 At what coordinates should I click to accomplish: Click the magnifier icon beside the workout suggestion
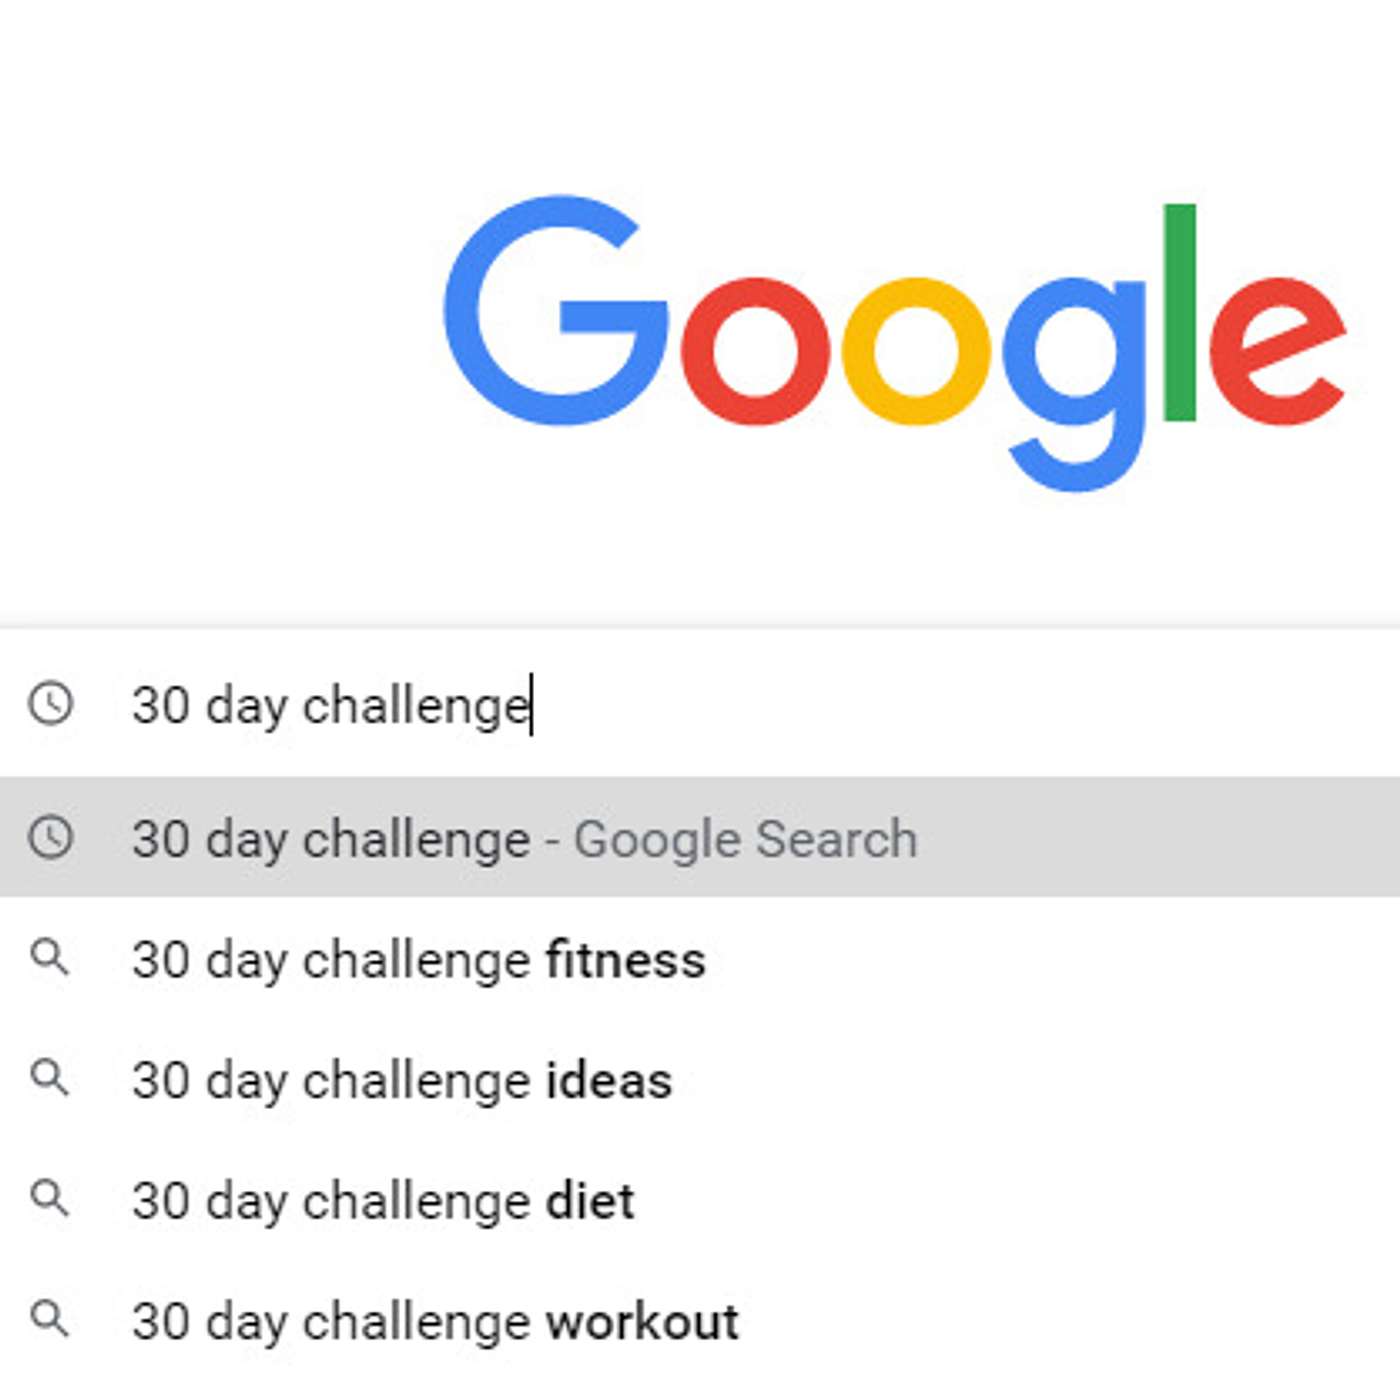pos(50,1319)
